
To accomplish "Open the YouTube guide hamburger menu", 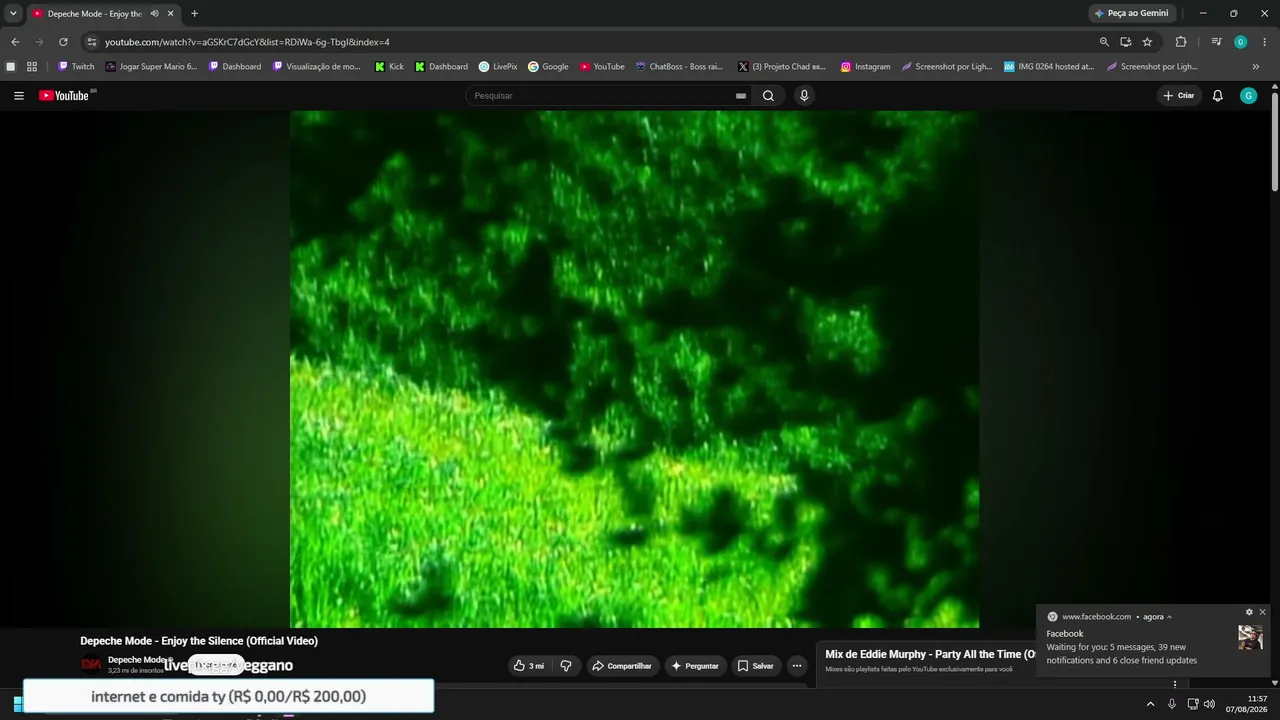I will coord(19,96).
